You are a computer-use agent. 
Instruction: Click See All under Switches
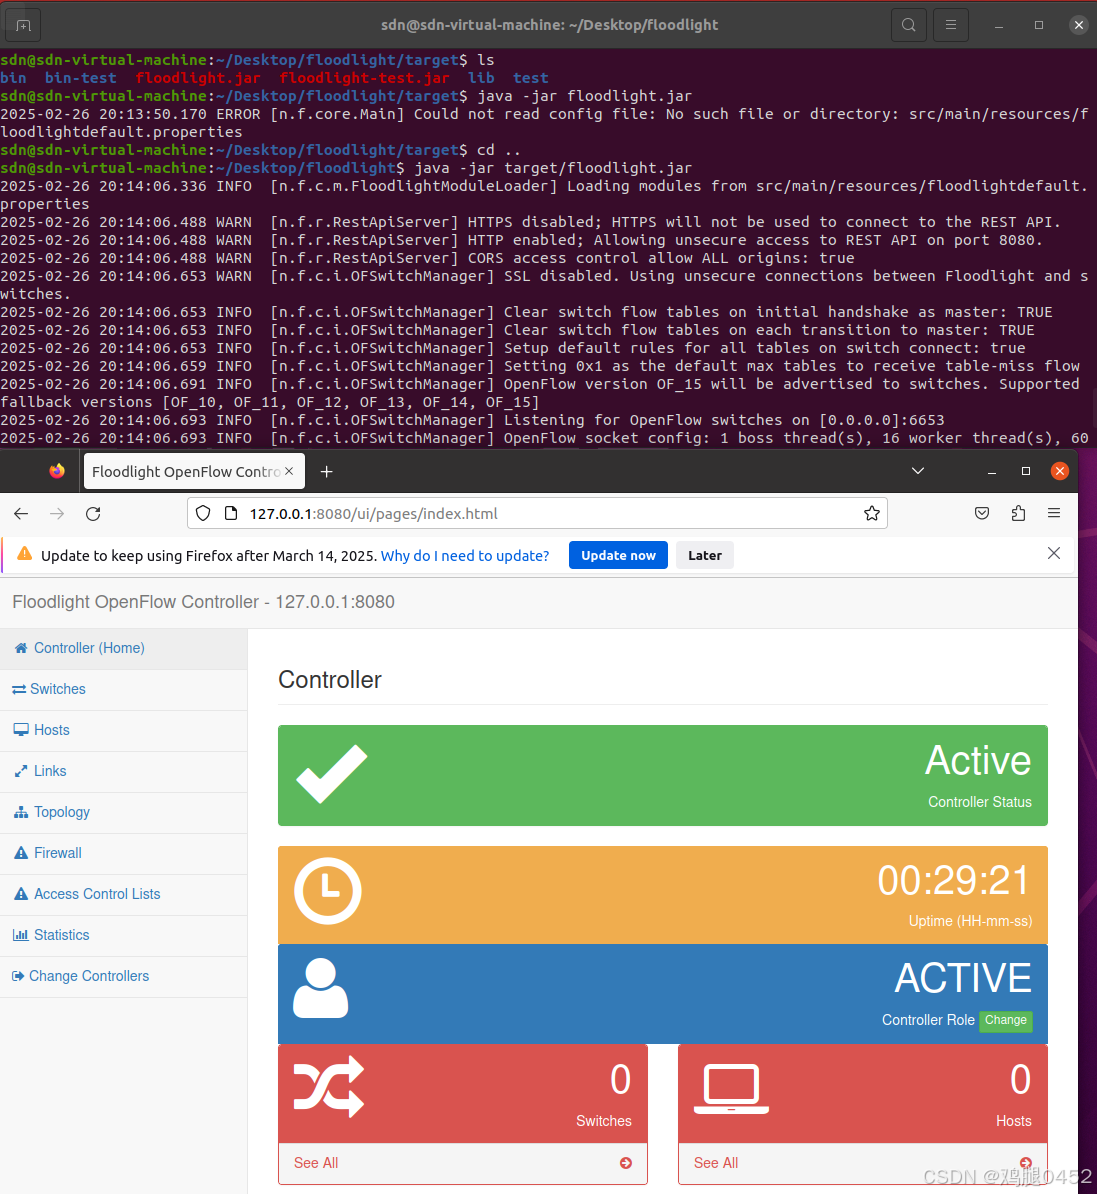pyautogui.click(x=316, y=1164)
